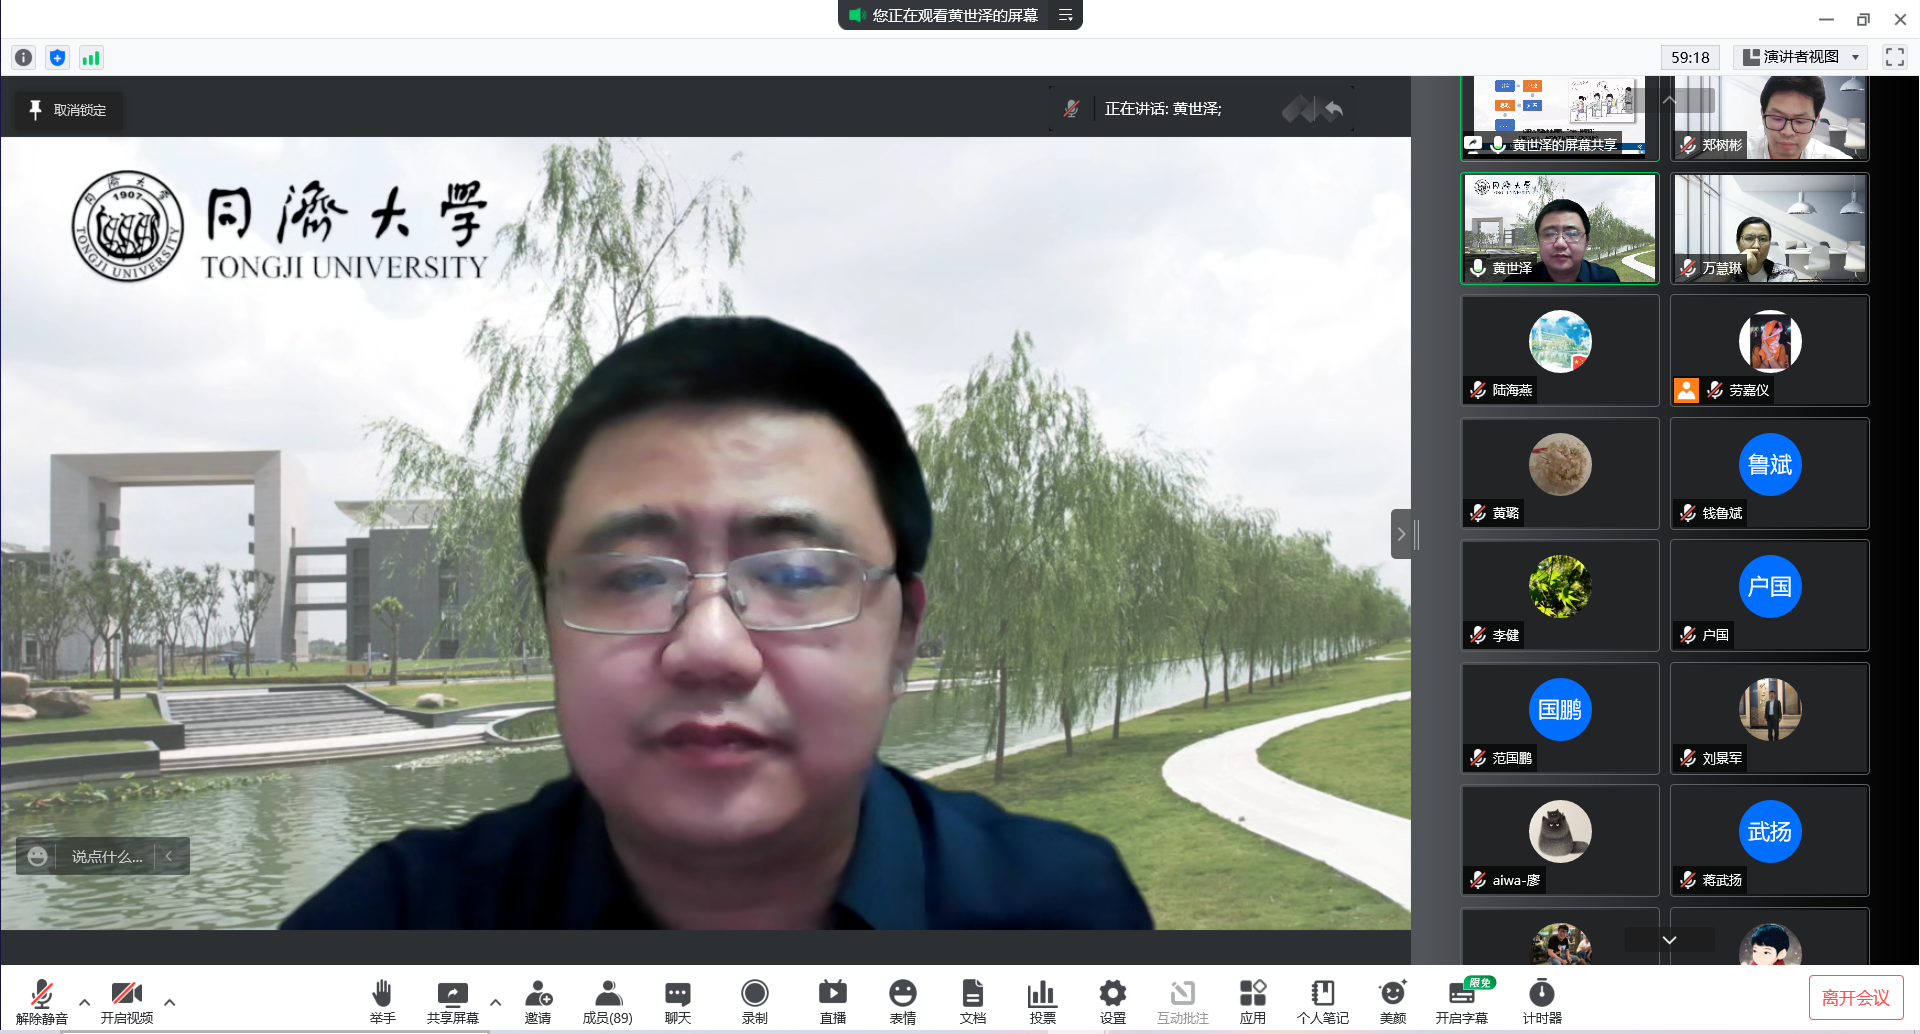
Task: Show members list (成员 89)
Action: coord(607,1000)
